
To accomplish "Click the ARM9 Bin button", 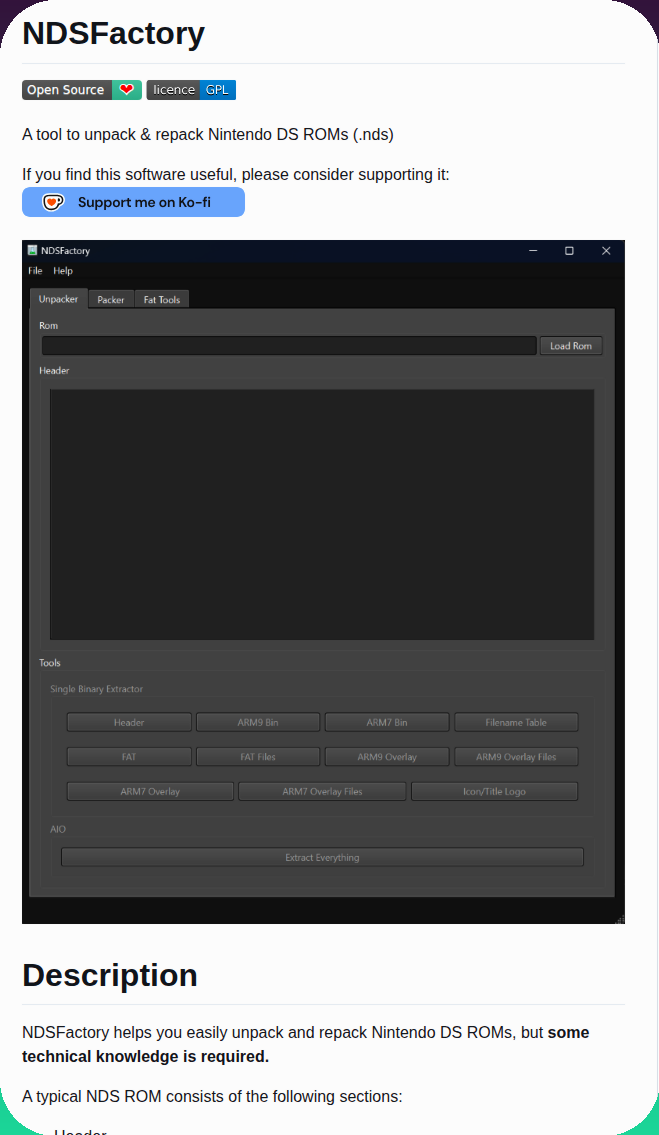I will tap(258, 722).
